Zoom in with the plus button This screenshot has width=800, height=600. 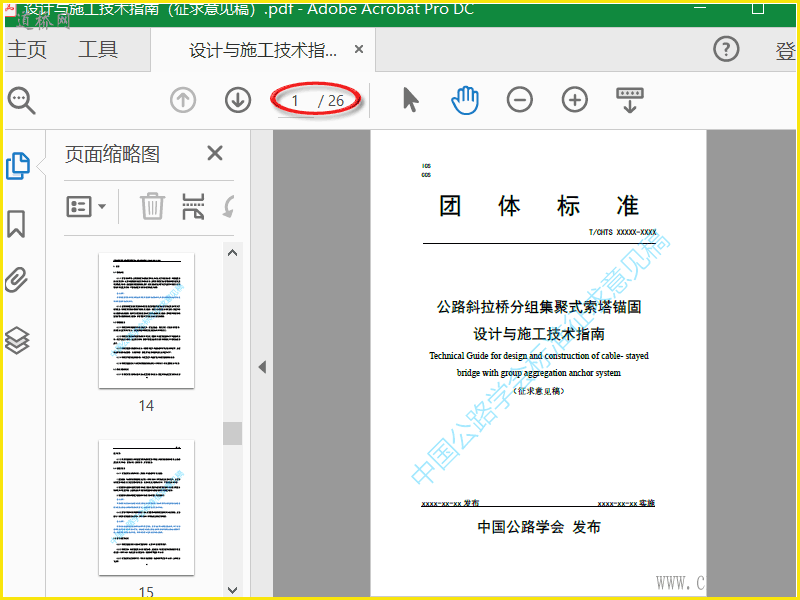point(574,99)
